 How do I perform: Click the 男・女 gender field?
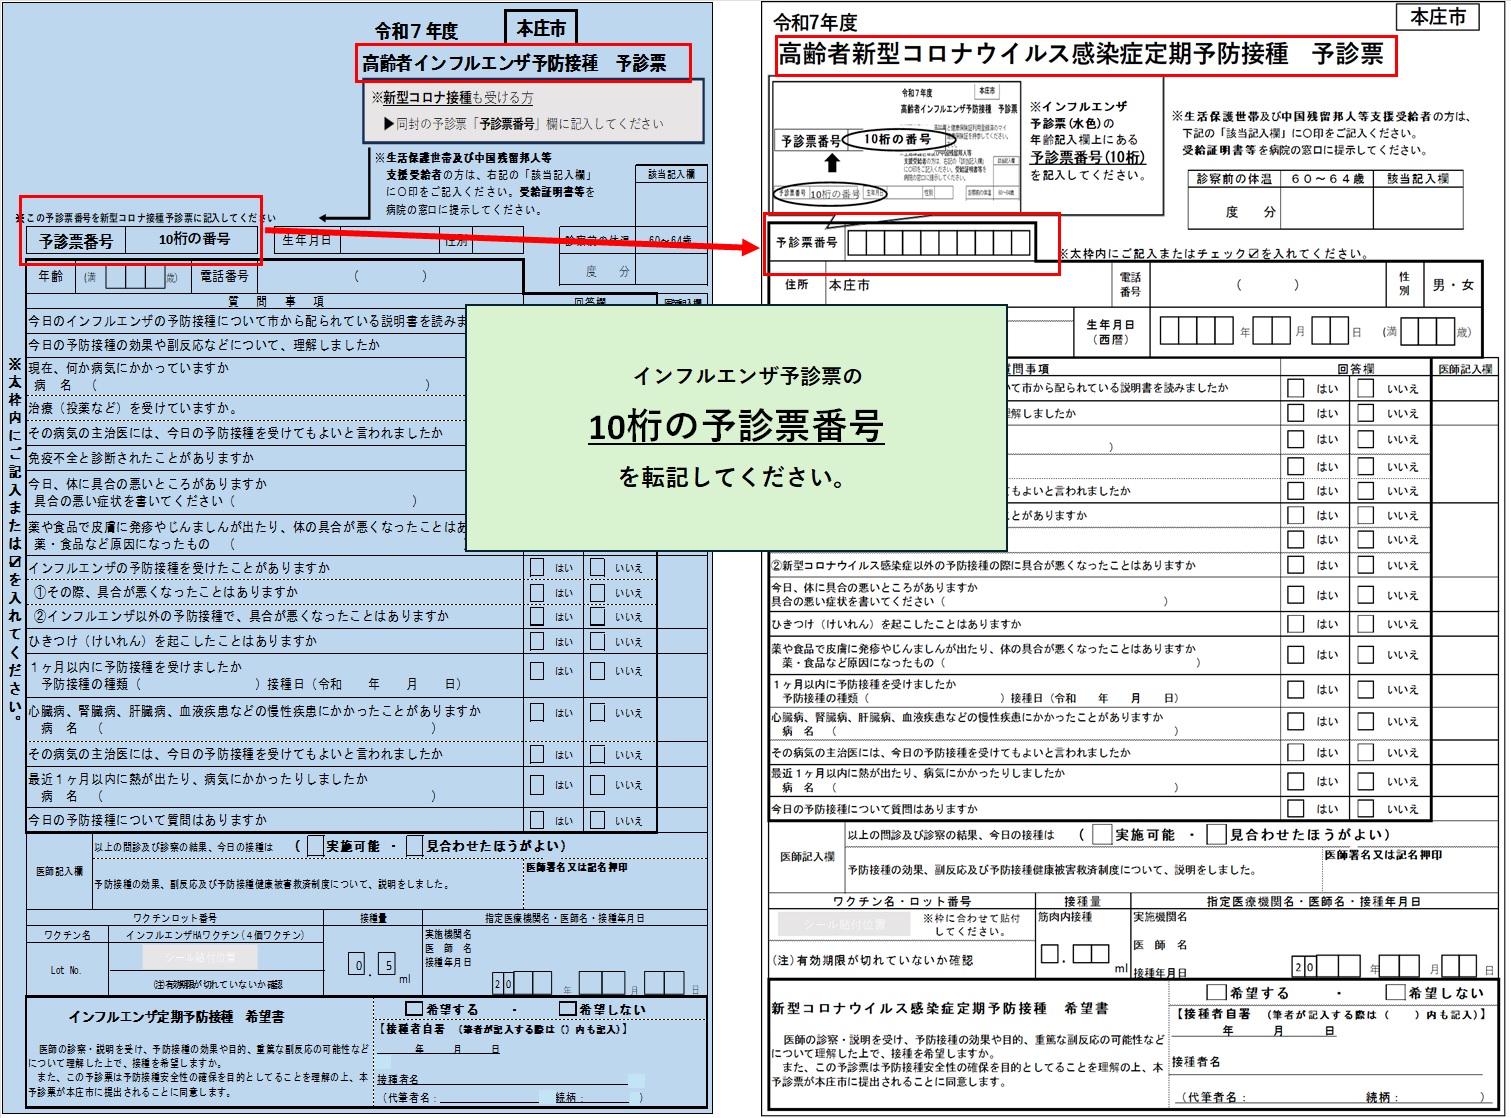(x=1452, y=285)
